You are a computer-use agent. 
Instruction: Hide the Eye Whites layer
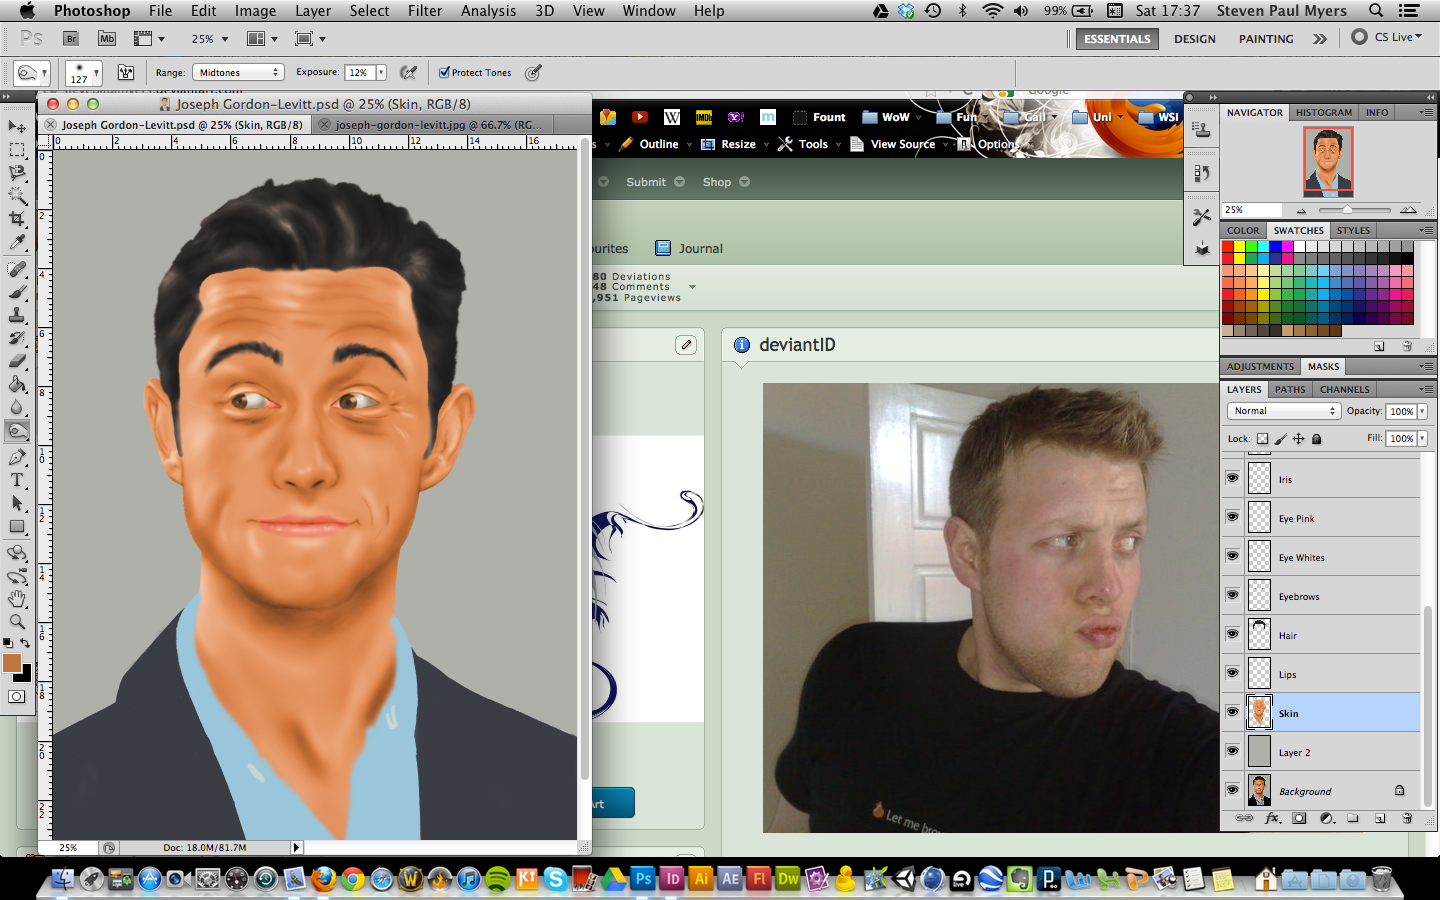coord(1232,557)
